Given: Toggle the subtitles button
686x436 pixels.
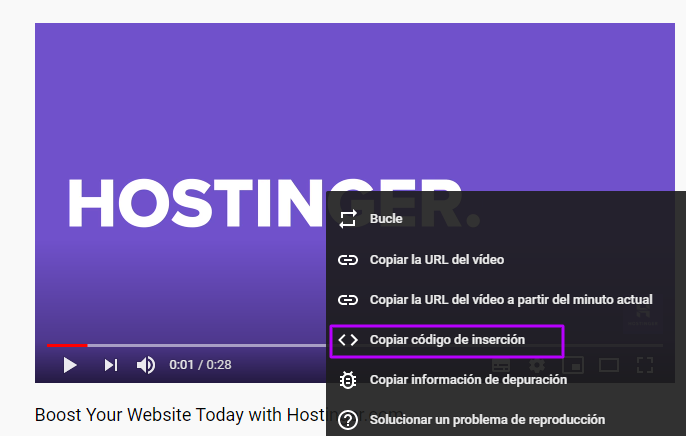Looking at the screenshot, I should 501,365.
